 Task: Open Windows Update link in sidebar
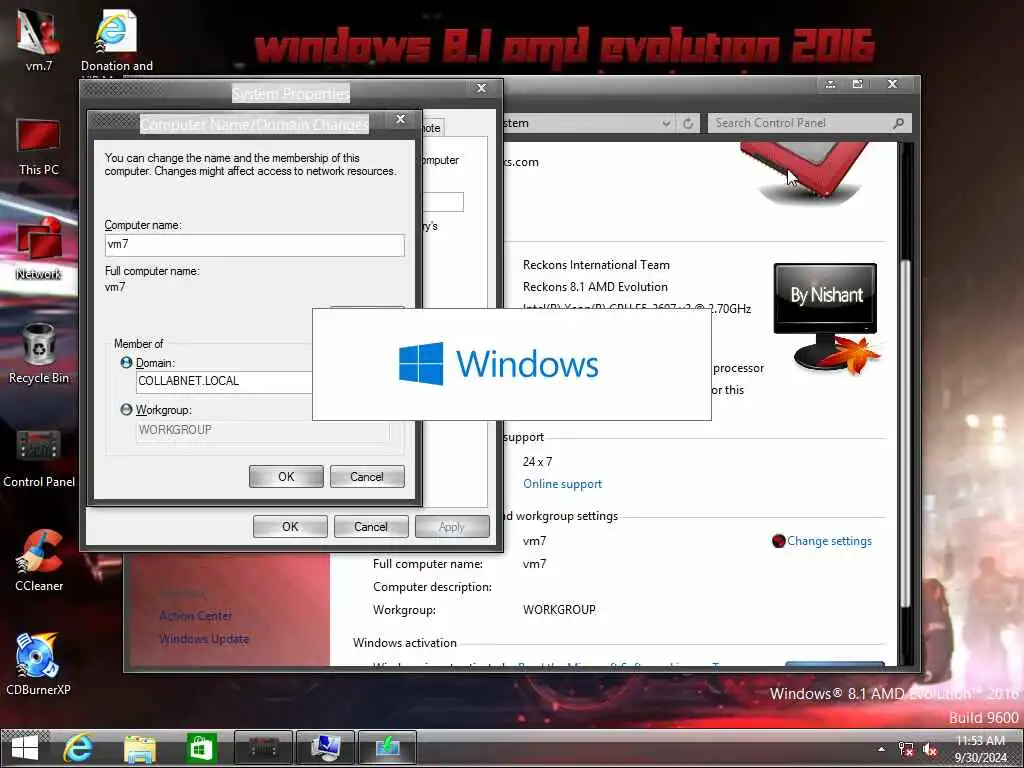(204, 639)
